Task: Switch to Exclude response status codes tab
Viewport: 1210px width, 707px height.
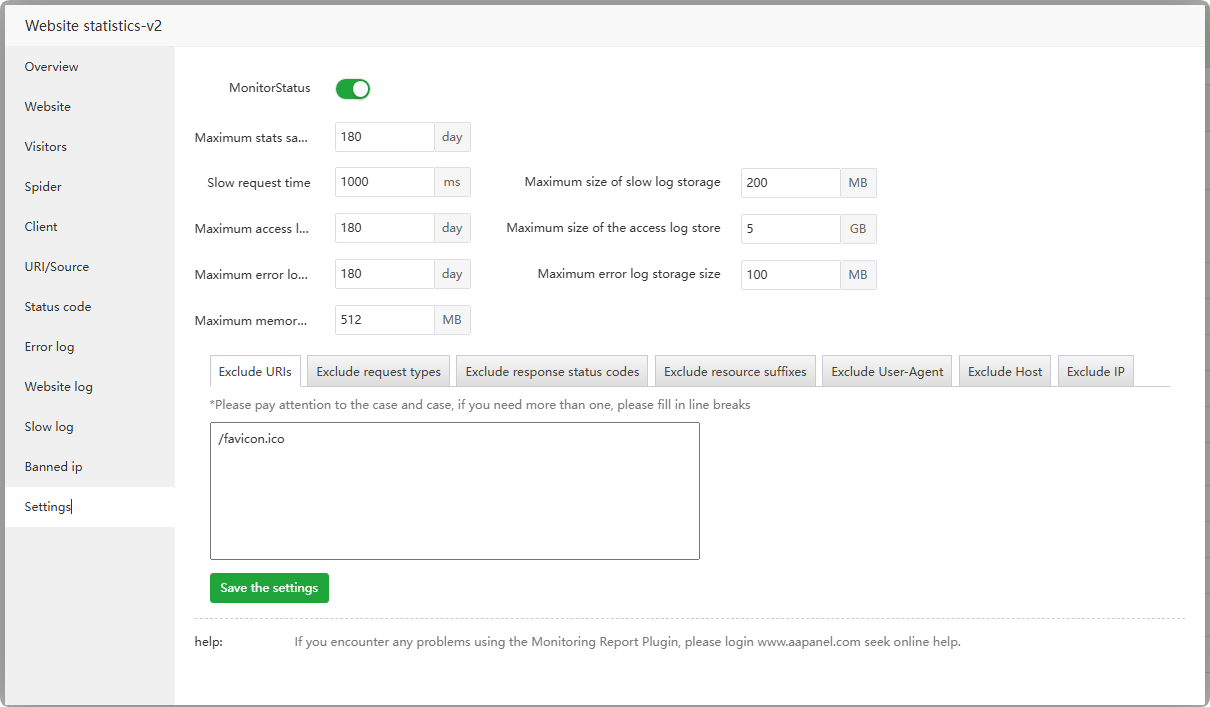Action: 552,372
